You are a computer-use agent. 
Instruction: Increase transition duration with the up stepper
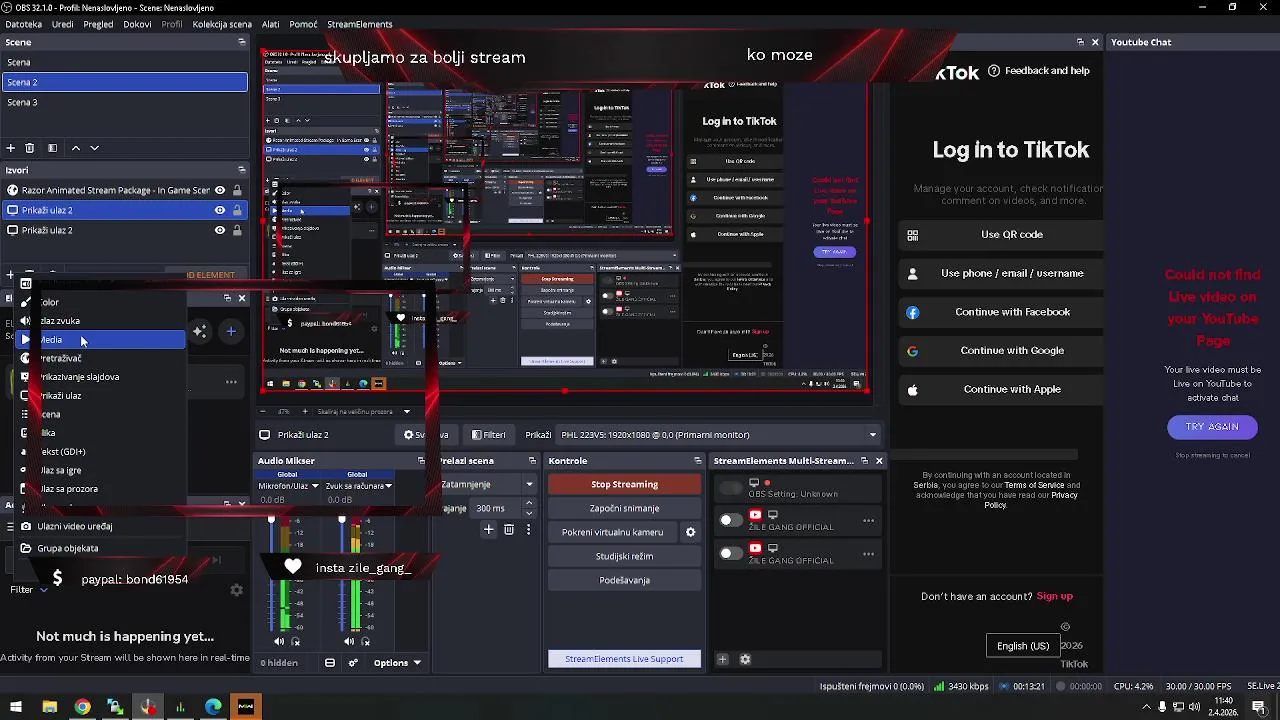coord(529,505)
